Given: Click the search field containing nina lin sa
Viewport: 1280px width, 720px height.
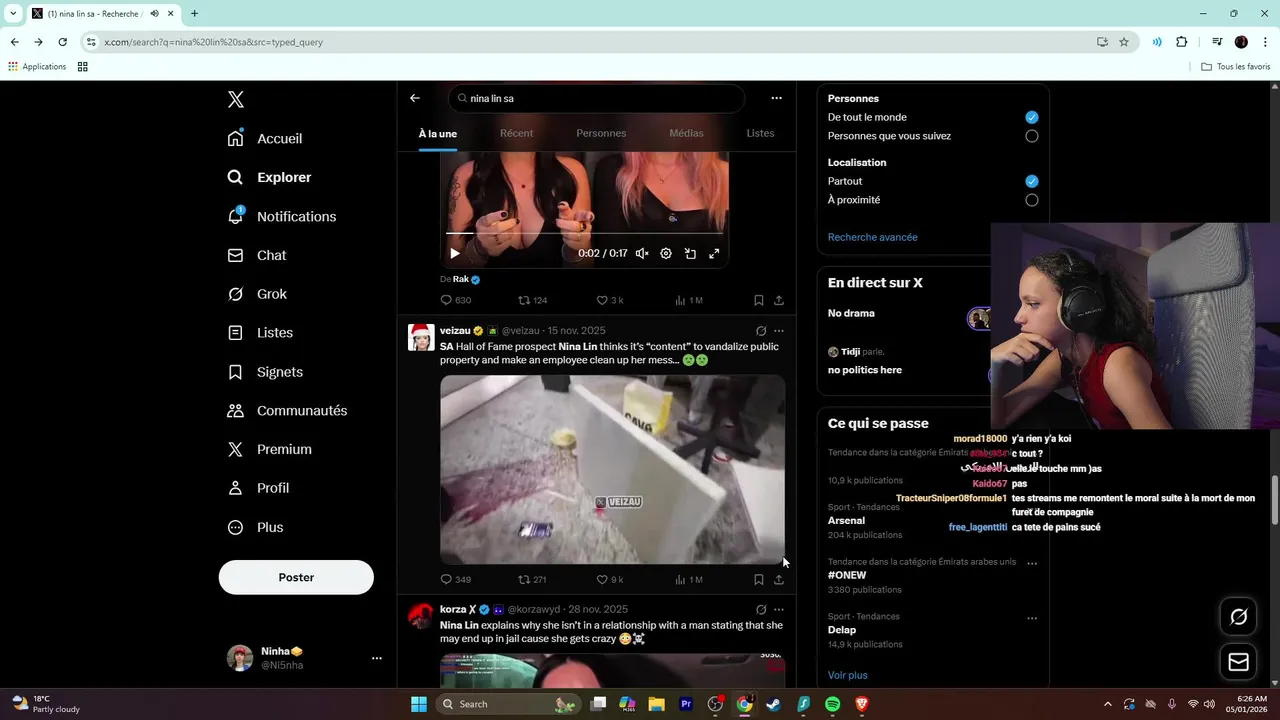Looking at the screenshot, I should [x=597, y=98].
